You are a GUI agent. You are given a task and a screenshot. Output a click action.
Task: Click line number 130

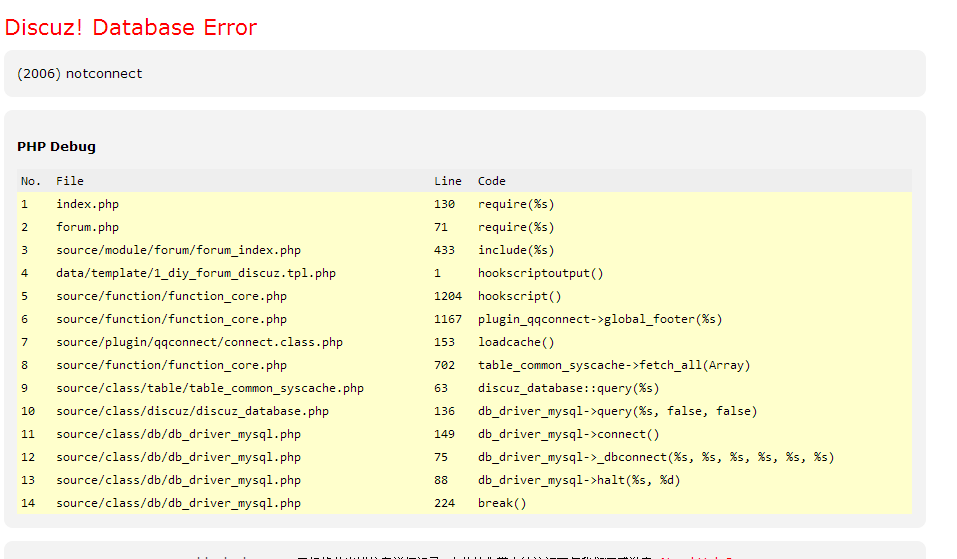pos(444,204)
